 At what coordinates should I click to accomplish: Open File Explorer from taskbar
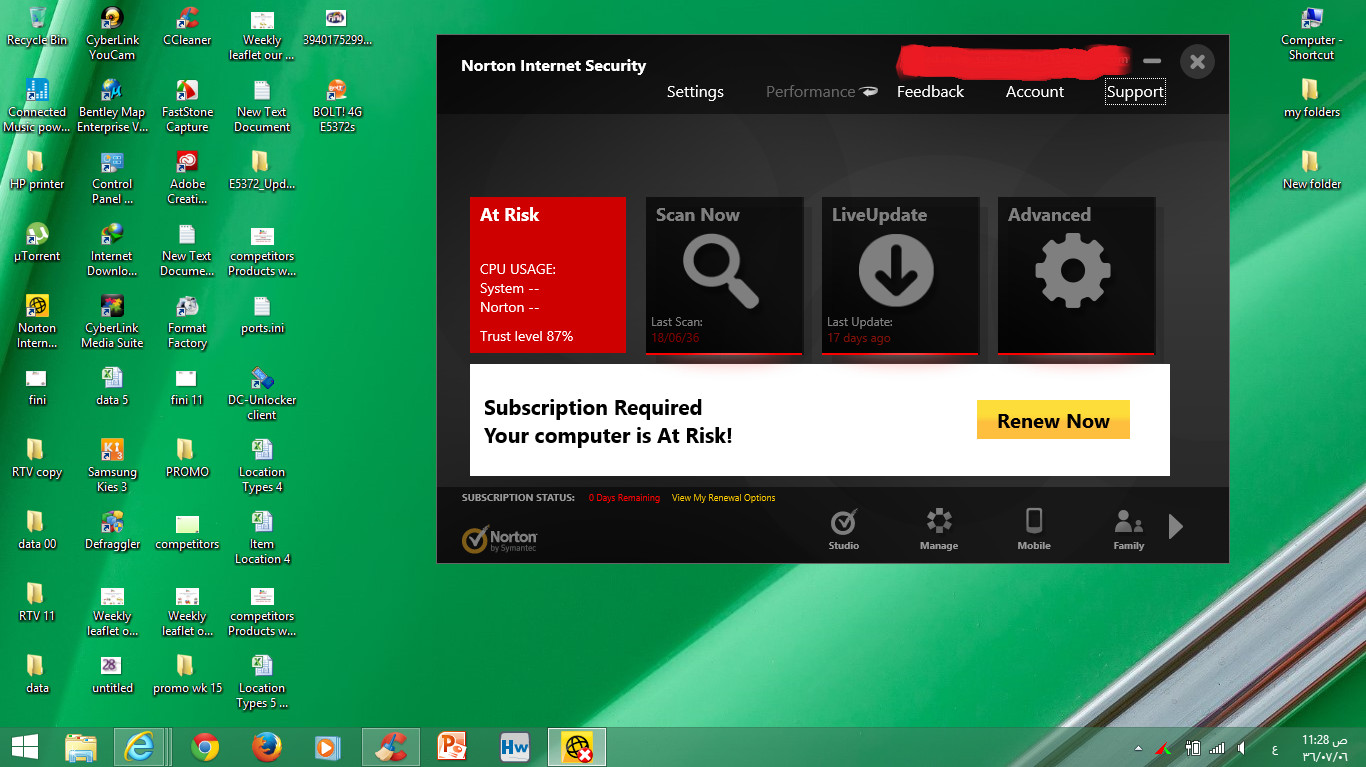pyautogui.click(x=81, y=747)
